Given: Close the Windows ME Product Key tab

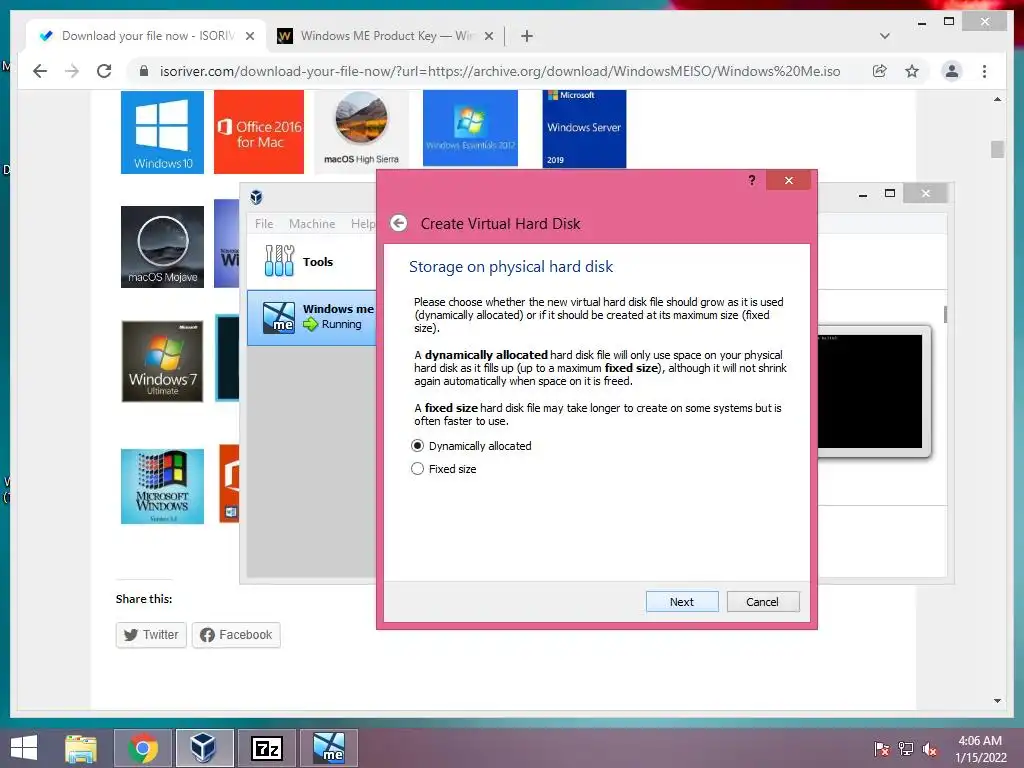Looking at the screenshot, I should pyautogui.click(x=488, y=36).
